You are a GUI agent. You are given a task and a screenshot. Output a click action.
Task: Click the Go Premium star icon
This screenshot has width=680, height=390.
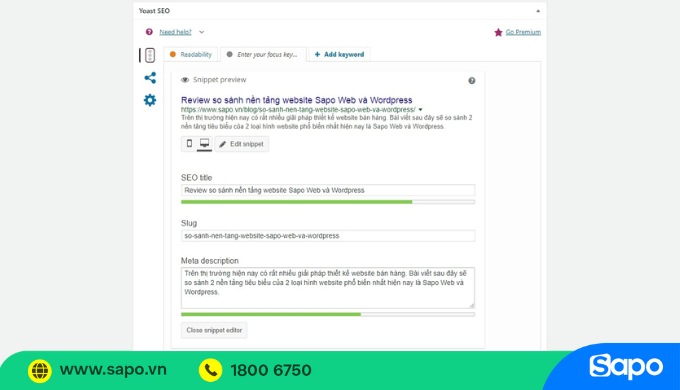(498, 32)
